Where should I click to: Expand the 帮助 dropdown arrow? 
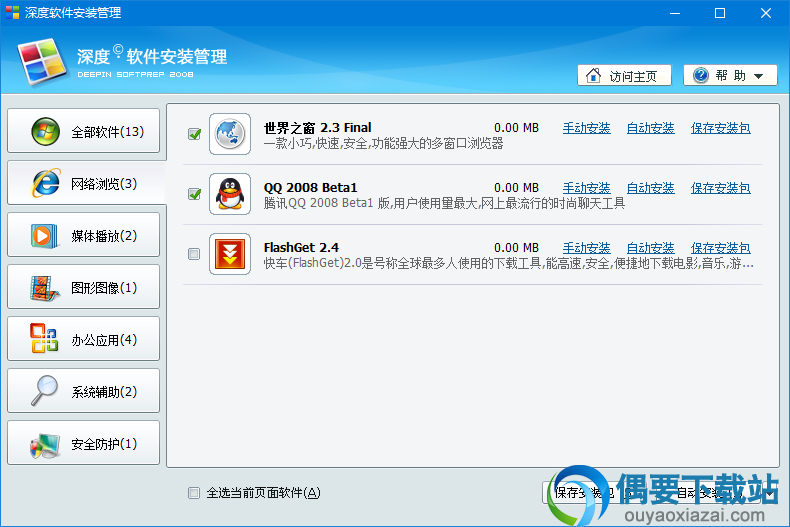[x=759, y=76]
